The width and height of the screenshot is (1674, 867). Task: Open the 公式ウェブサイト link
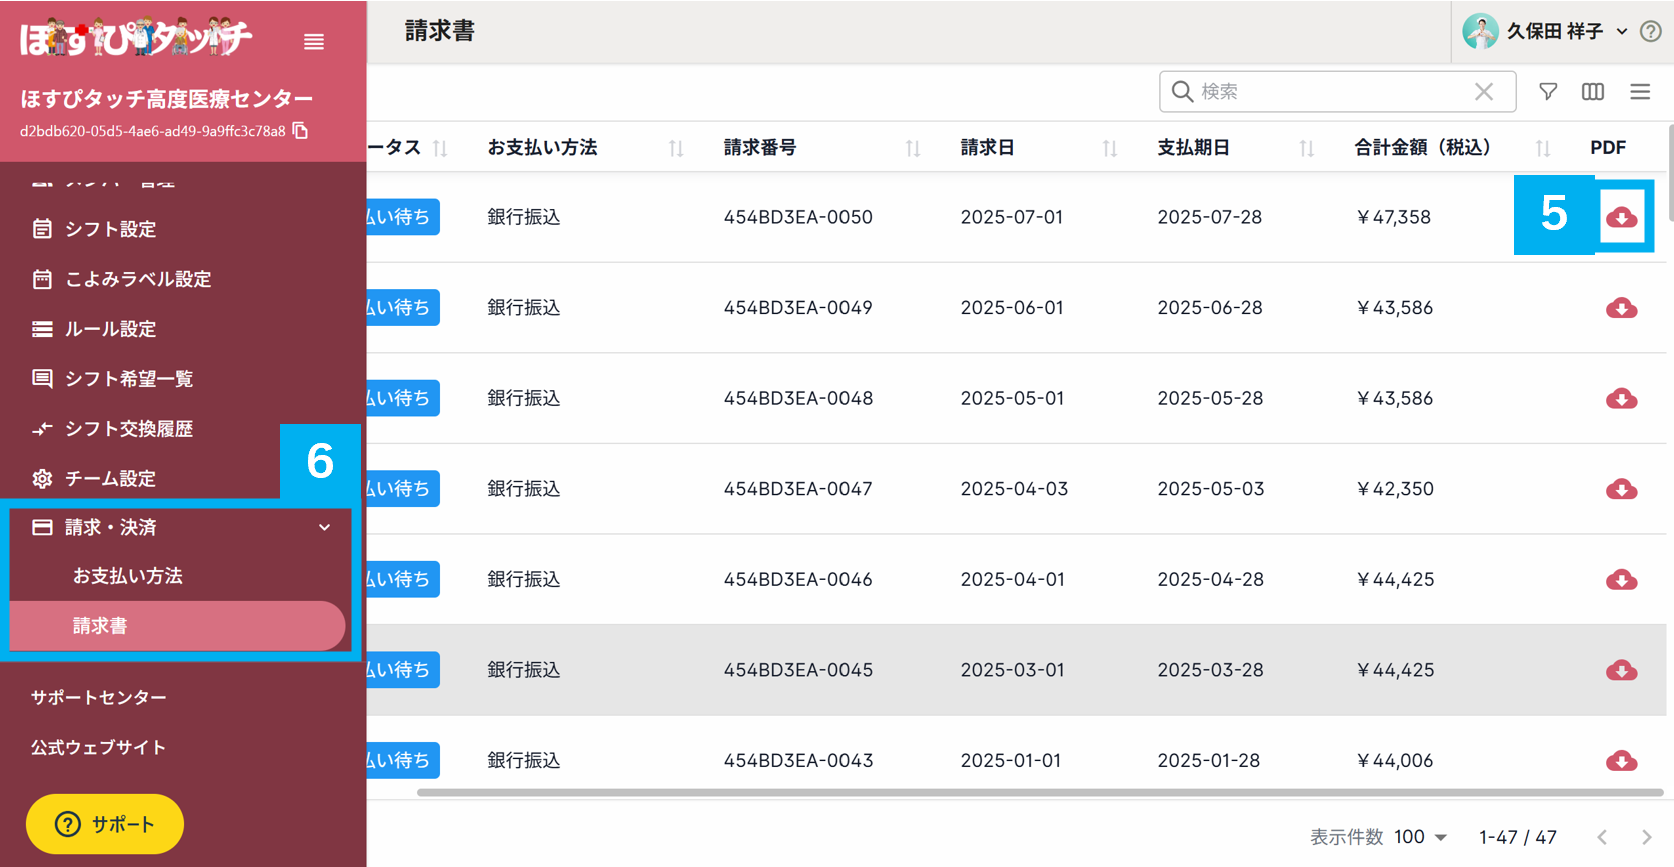(x=98, y=747)
